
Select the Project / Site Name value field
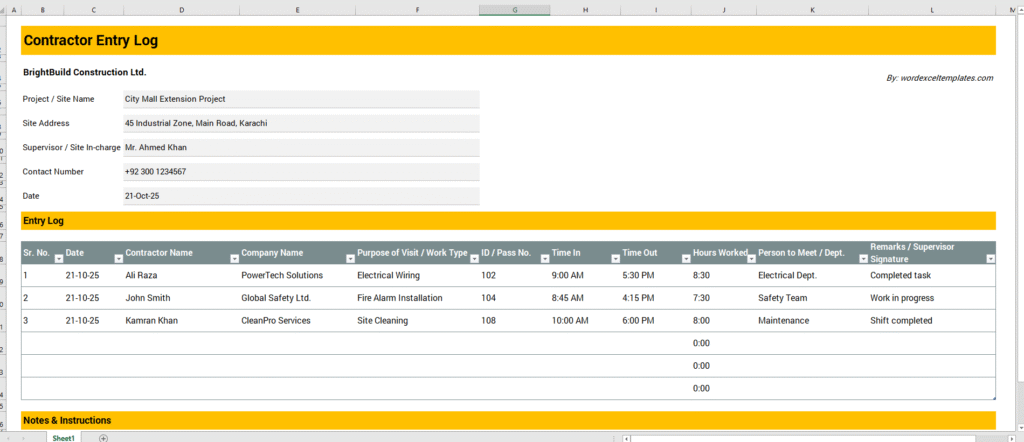pos(300,99)
